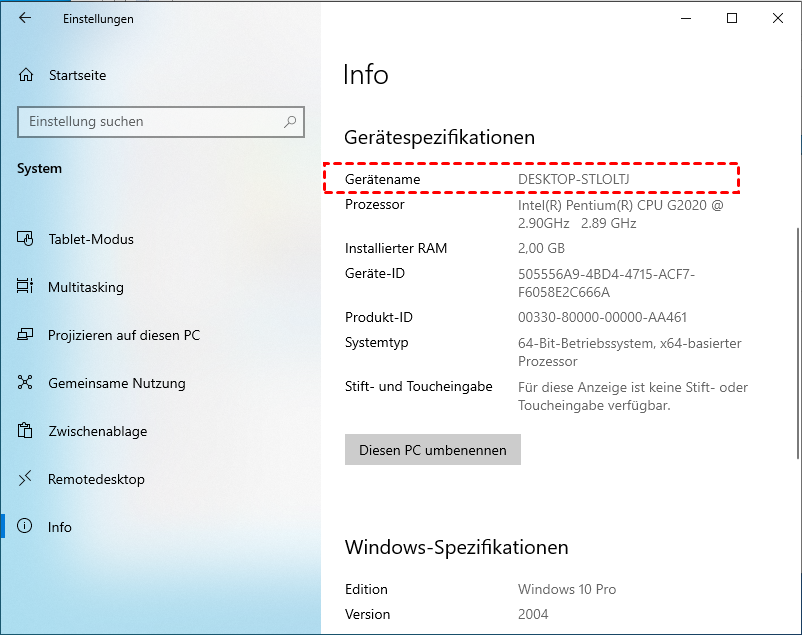This screenshot has width=802, height=635.
Task: Click the Multitasking icon
Action: tap(26, 287)
